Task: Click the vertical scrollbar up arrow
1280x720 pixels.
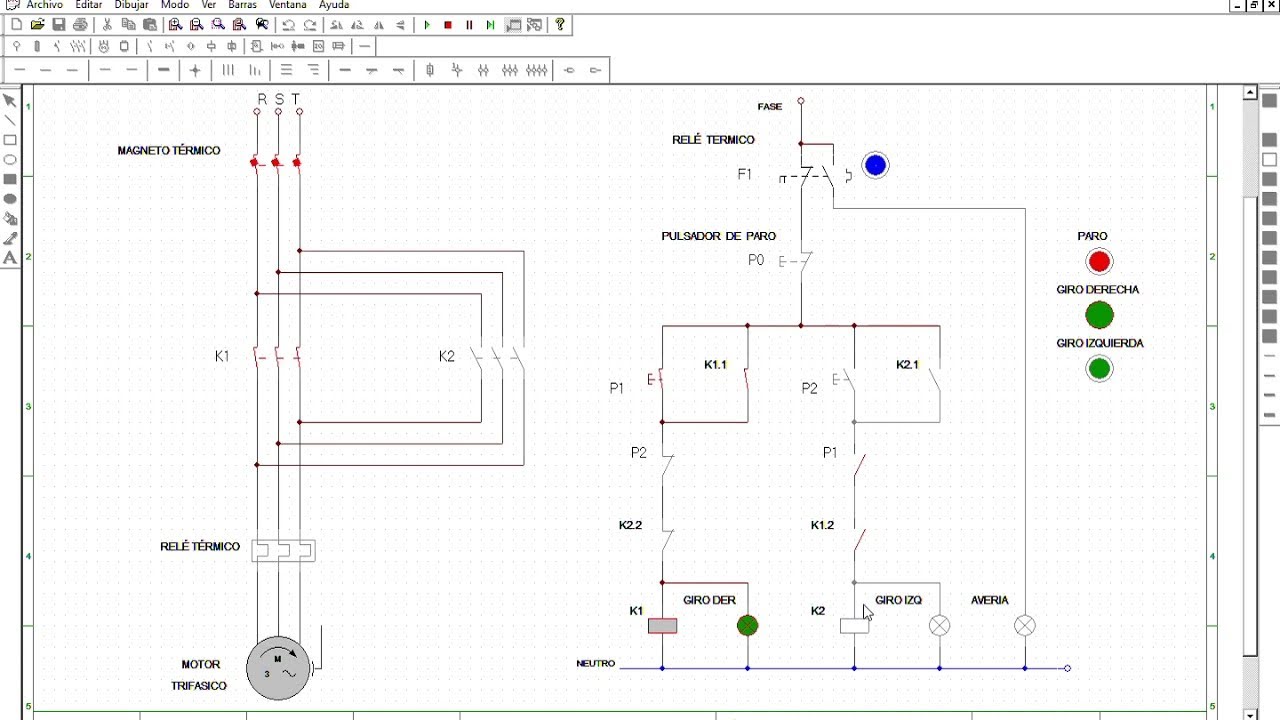Action: point(1250,93)
